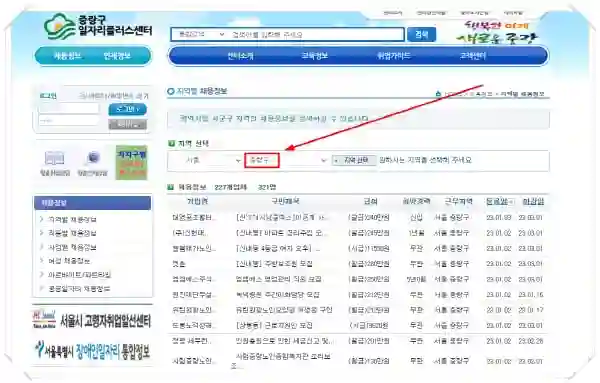Click the 중랑구 일자리플러스센터 logo

[98, 26]
